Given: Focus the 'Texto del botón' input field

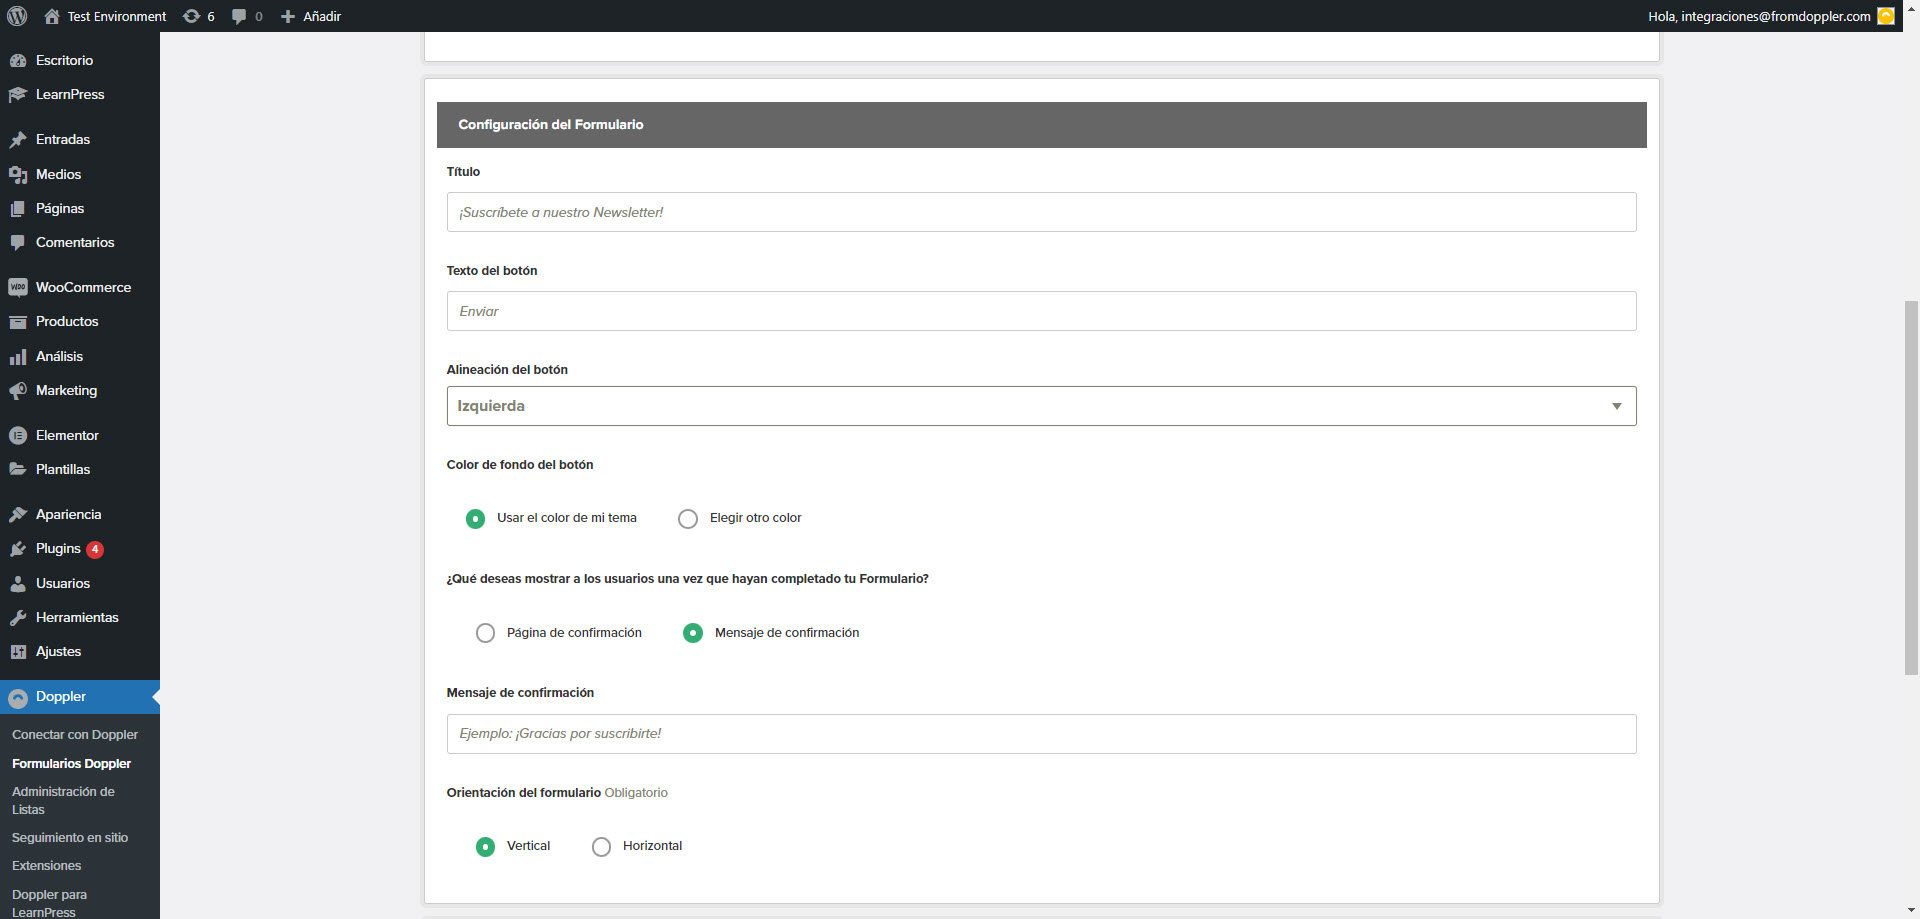Looking at the screenshot, I should pos(1041,311).
